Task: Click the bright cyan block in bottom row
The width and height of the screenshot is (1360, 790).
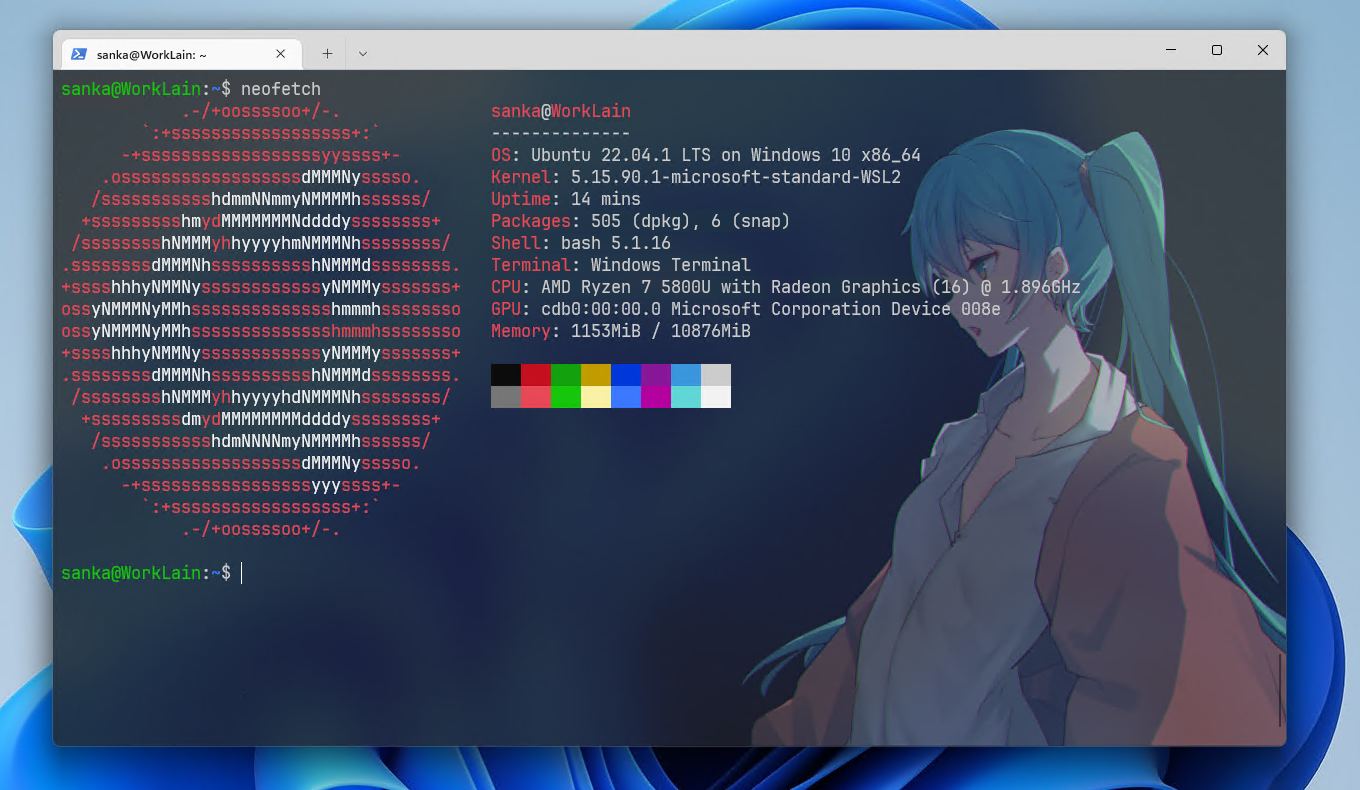Action: pos(686,397)
